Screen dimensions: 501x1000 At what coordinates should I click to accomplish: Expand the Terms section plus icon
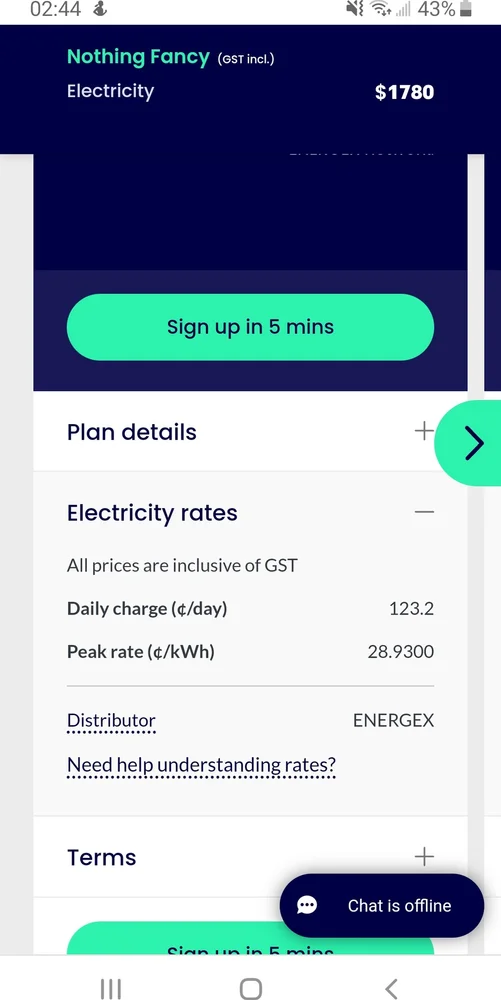click(424, 857)
